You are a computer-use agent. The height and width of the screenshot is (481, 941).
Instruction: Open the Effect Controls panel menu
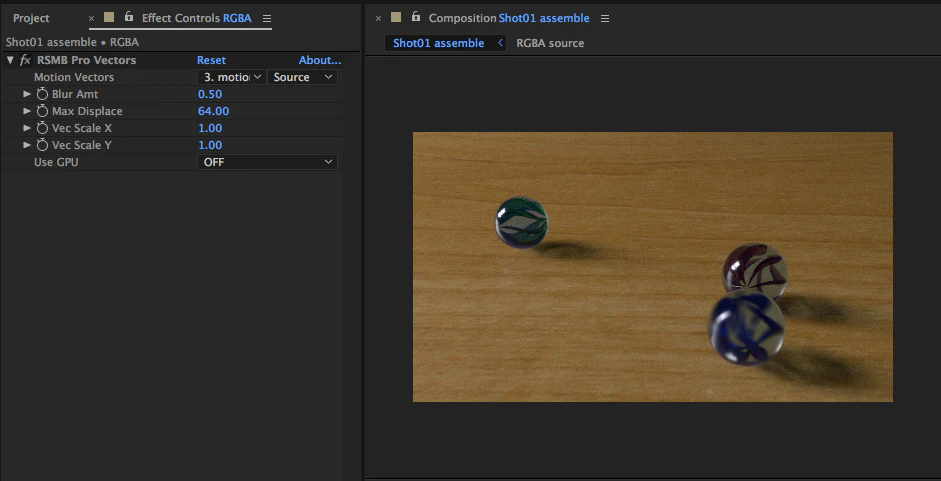pos(267,19)
